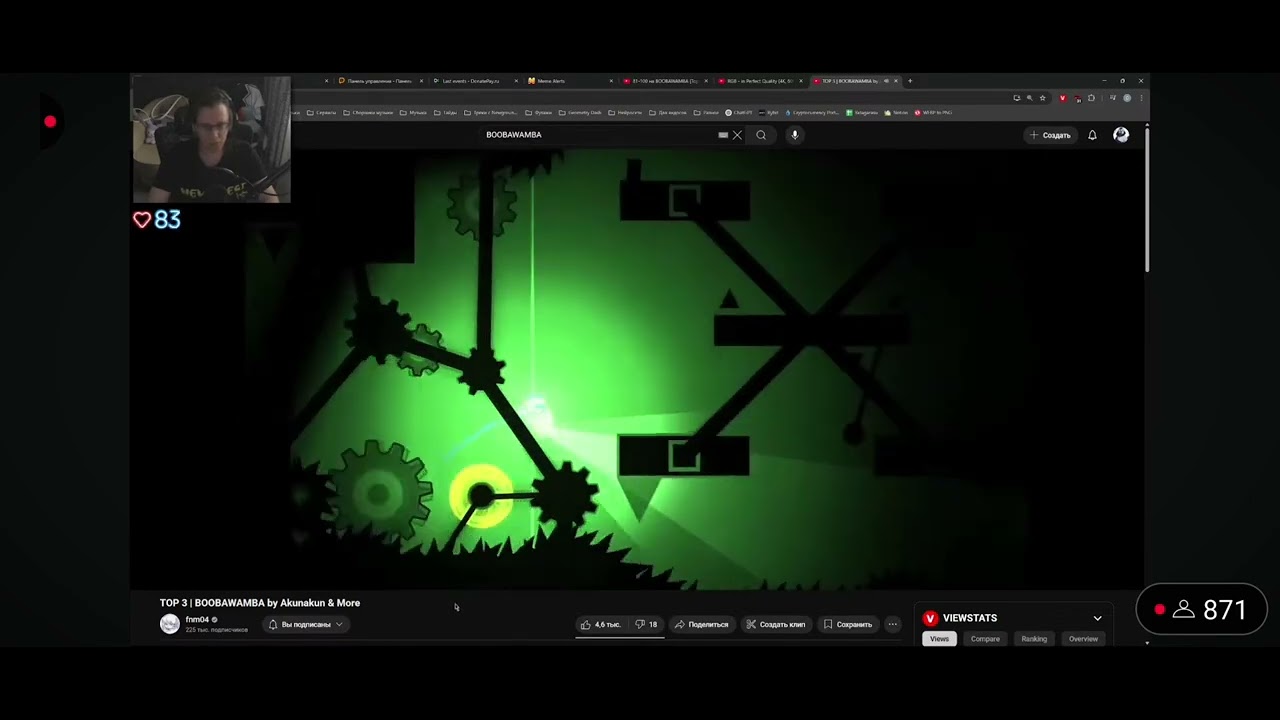Open the YouTube account avatar menu

[x=1121, y=135]
